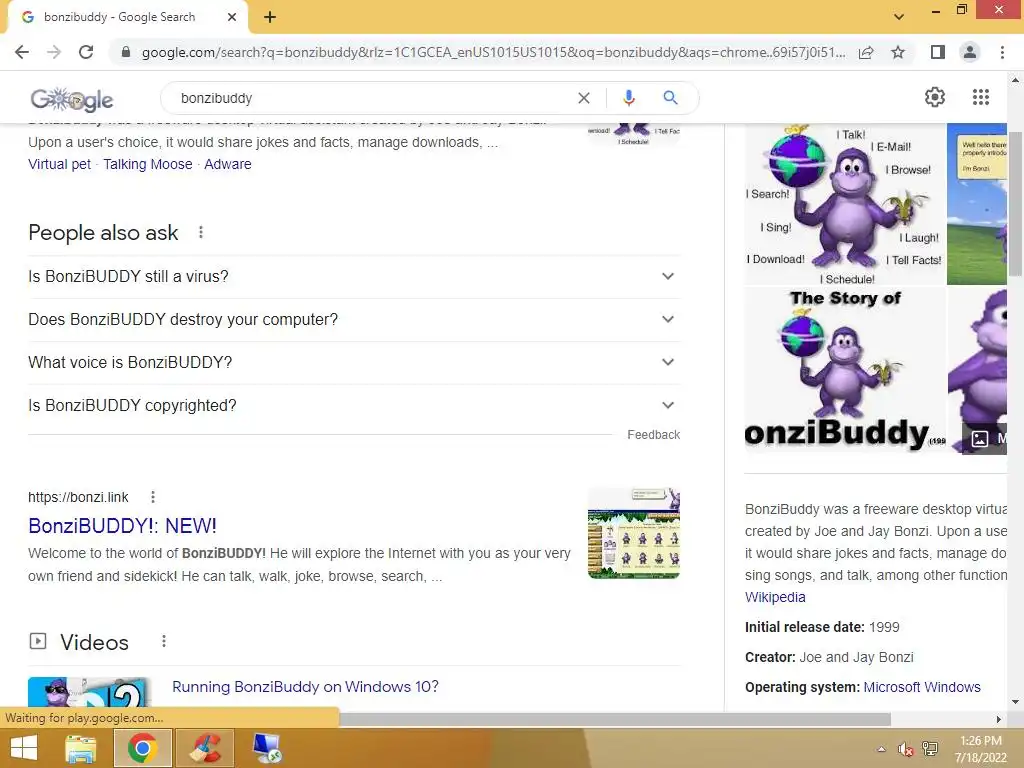The height and width of the screenshot is (768, 1024).
Task: Open Google quick settings gear
Action: point(935,97)
